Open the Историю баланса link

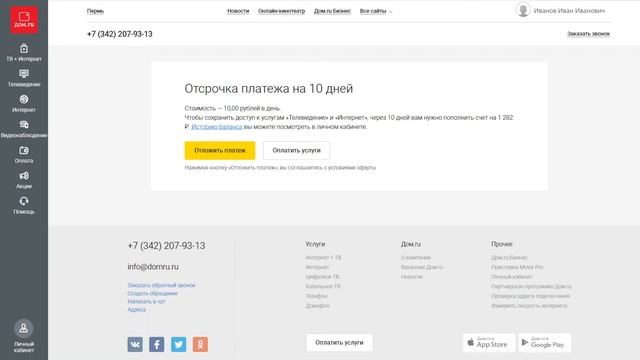(217, 127)
